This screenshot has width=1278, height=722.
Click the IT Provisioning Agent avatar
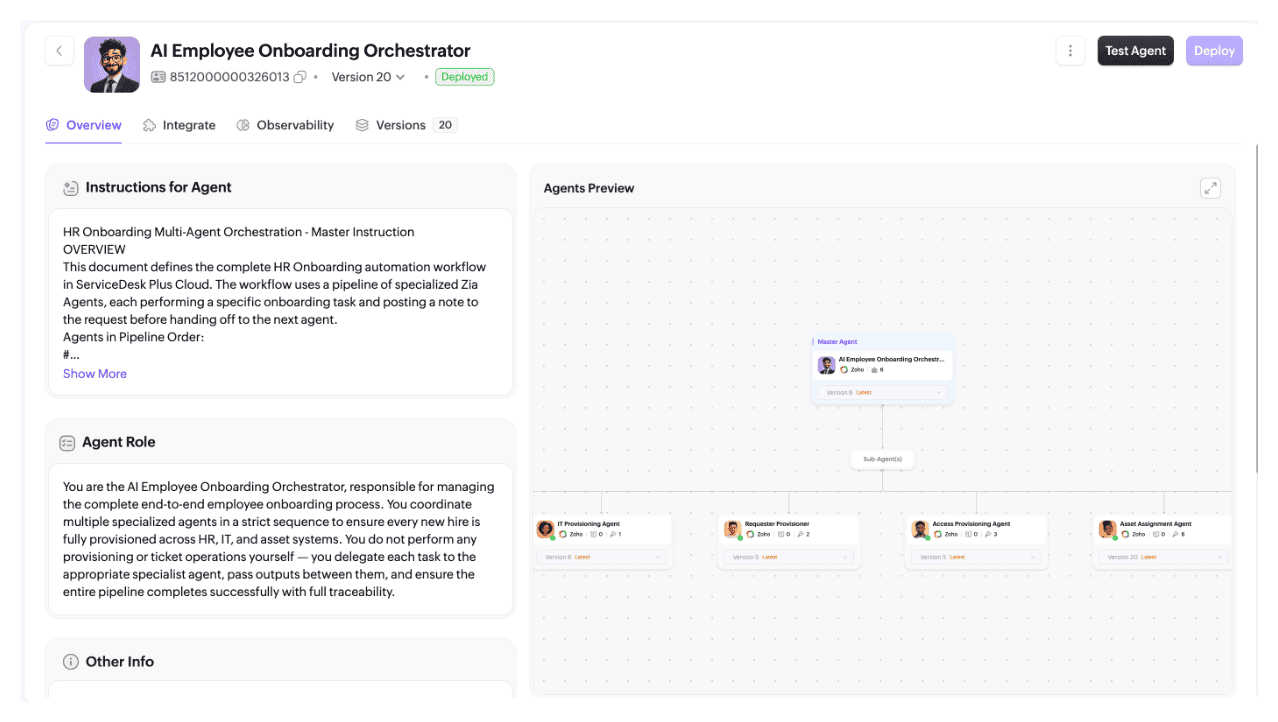point(545,529)
